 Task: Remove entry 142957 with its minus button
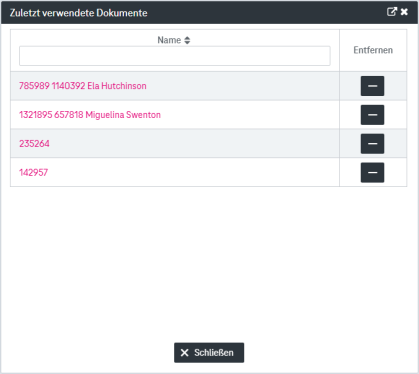click(372, 173)
